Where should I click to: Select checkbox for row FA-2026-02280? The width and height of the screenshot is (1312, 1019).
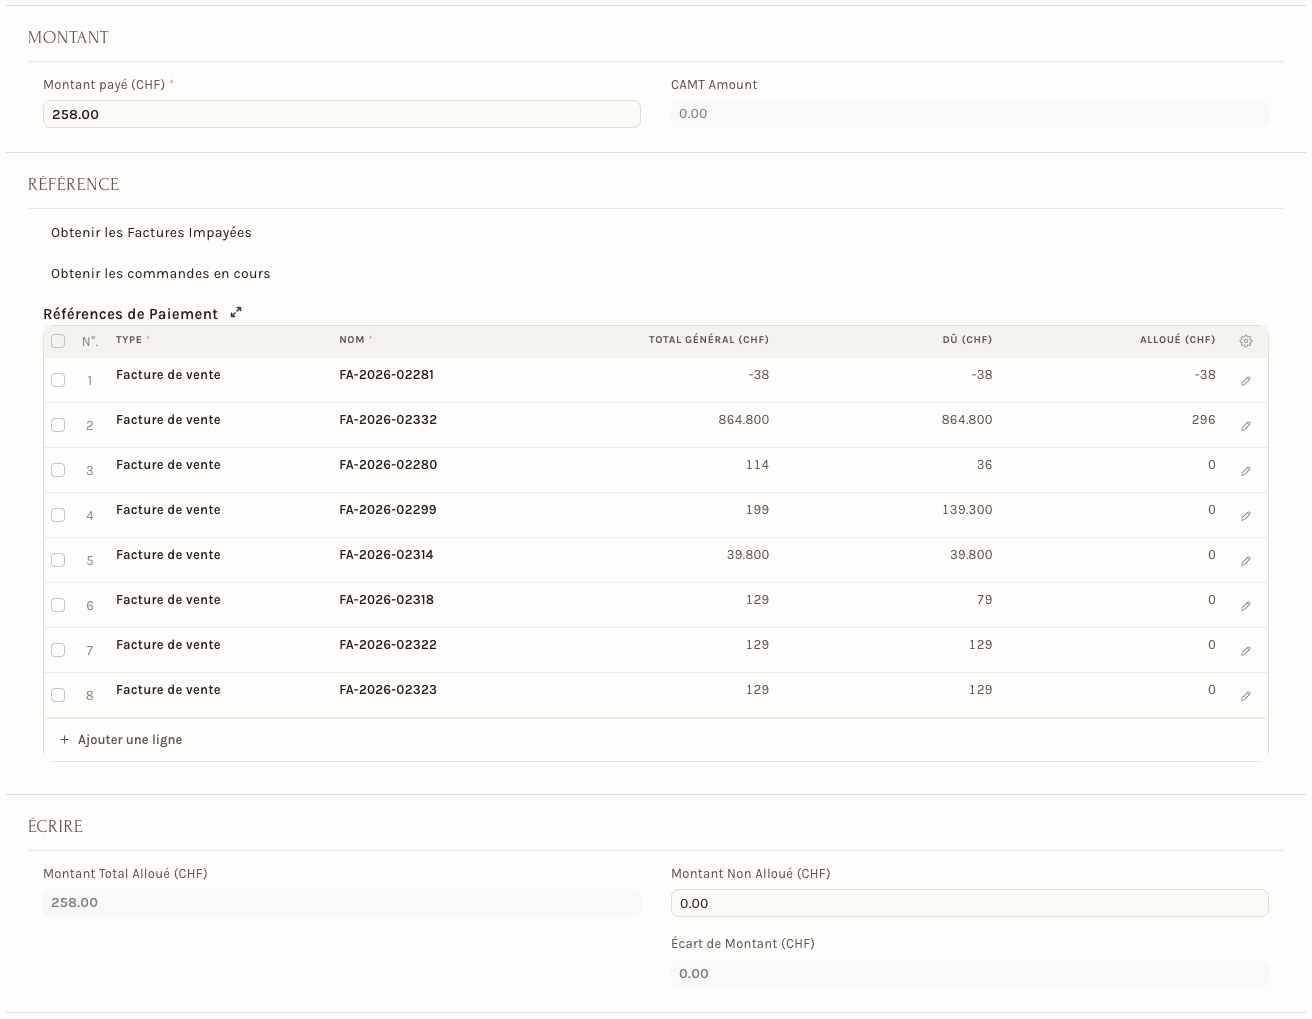(x=58, y=470)
